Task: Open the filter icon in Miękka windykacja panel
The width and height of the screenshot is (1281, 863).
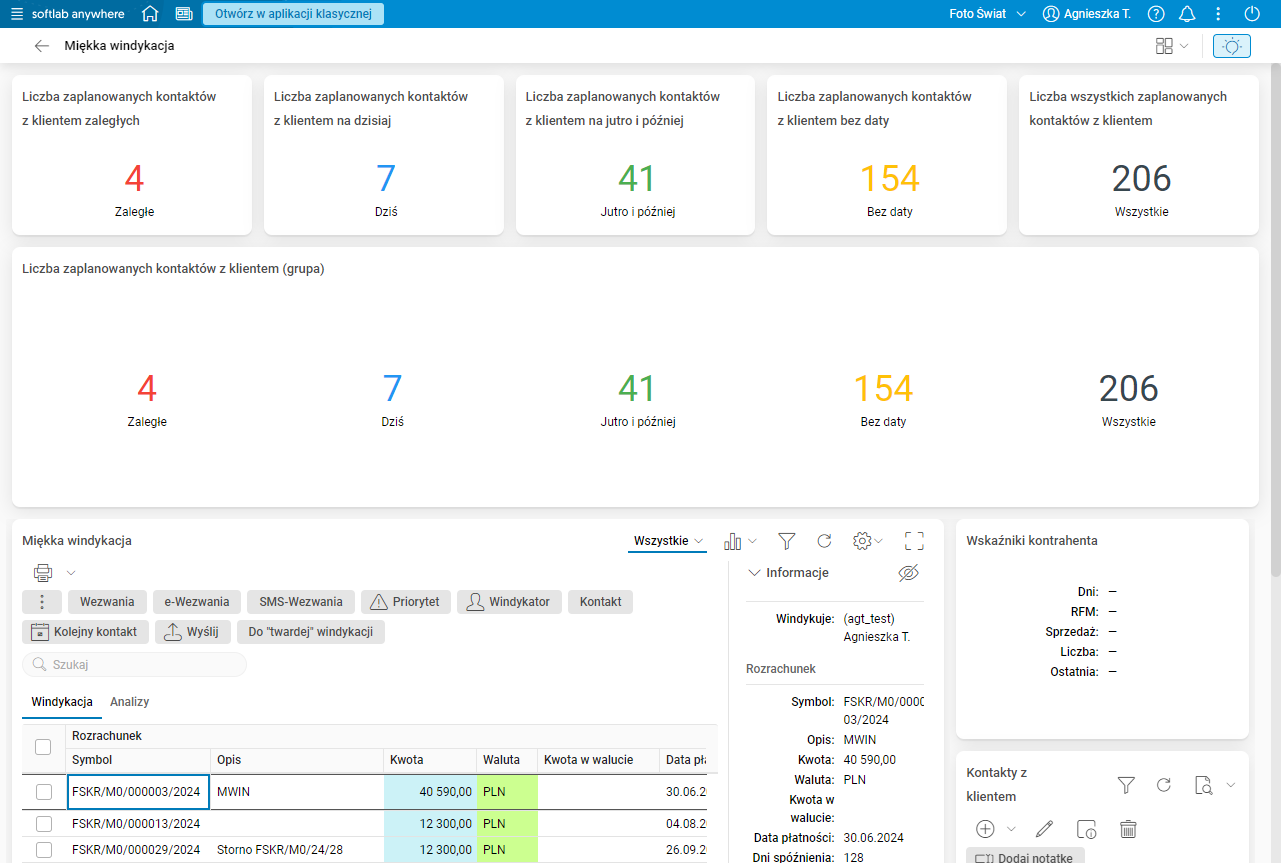Action: click(x=787, y=541)
